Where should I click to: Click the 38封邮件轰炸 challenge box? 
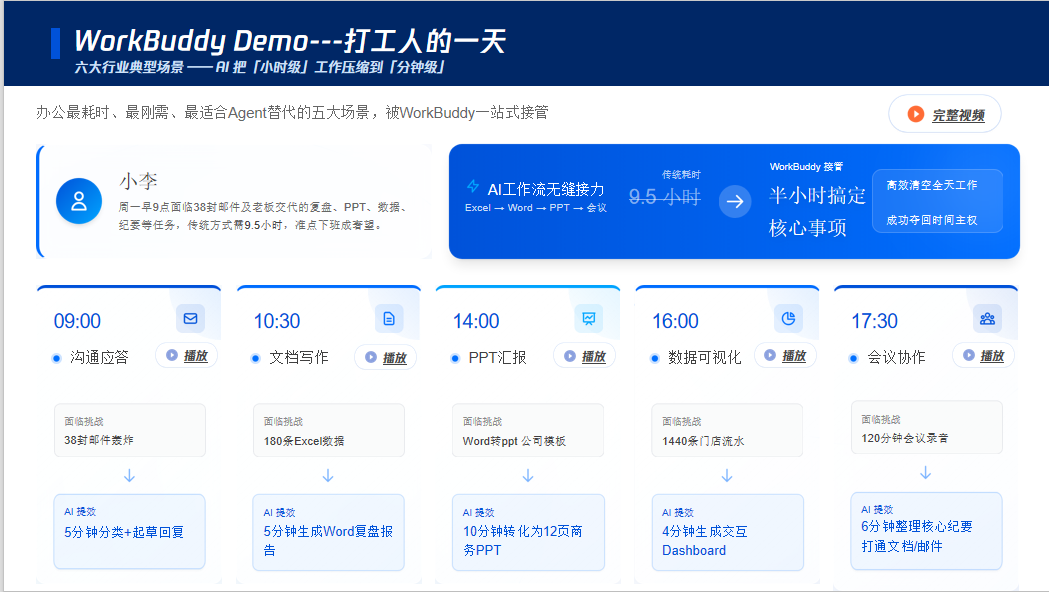click(130, 430)
